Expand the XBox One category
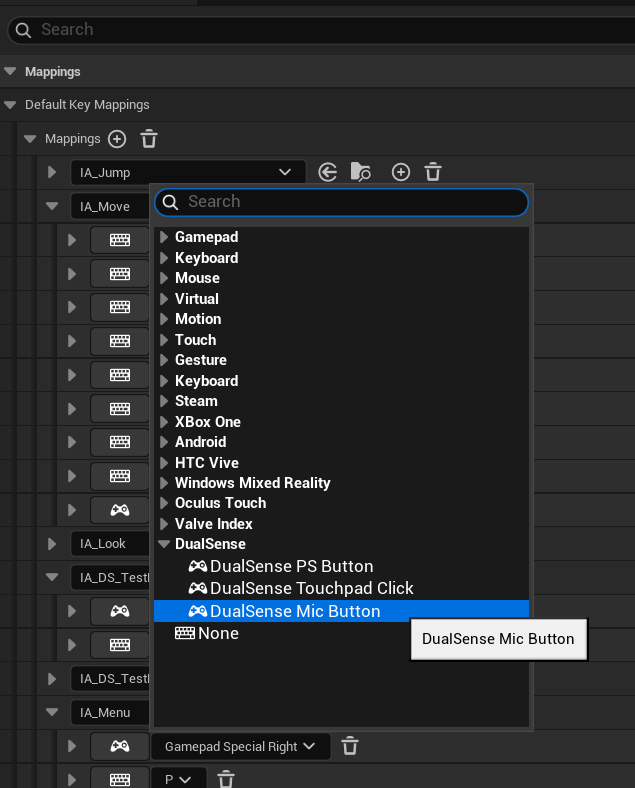This screenshot has width=635, height=788. pyautogui.click(x=164, y=422)
